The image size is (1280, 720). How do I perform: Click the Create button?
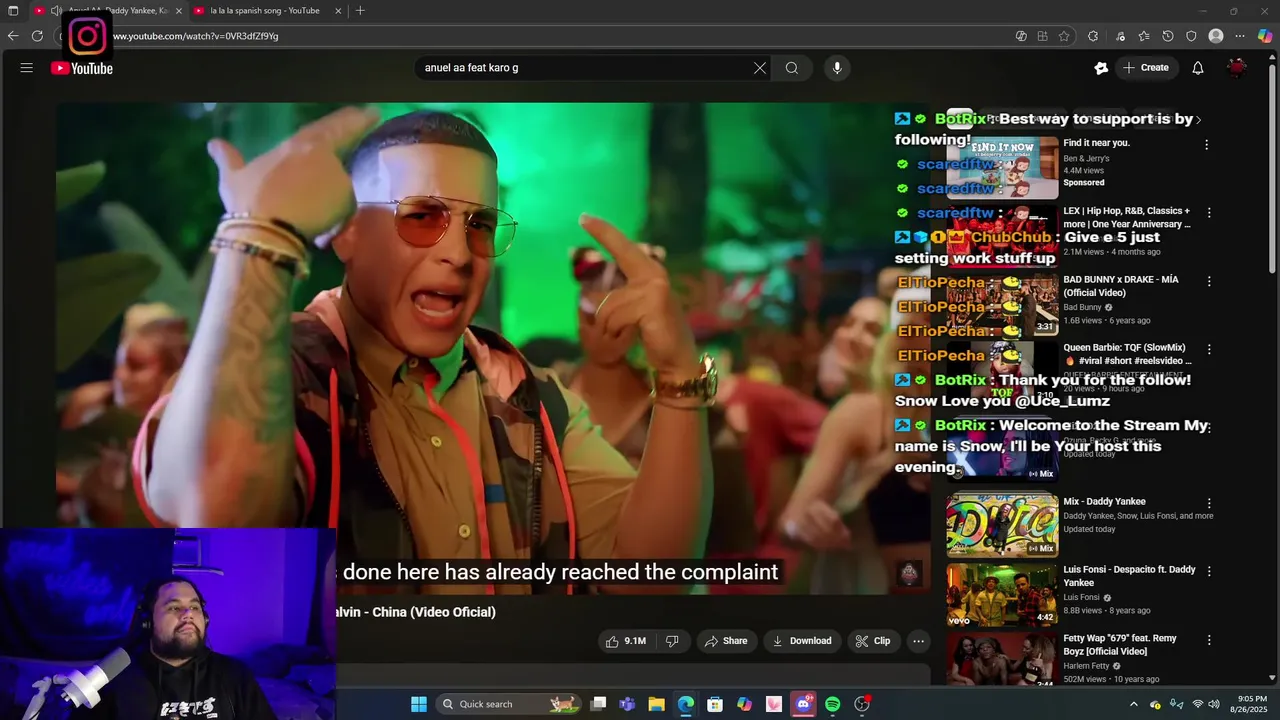(x=1146, y=68)
